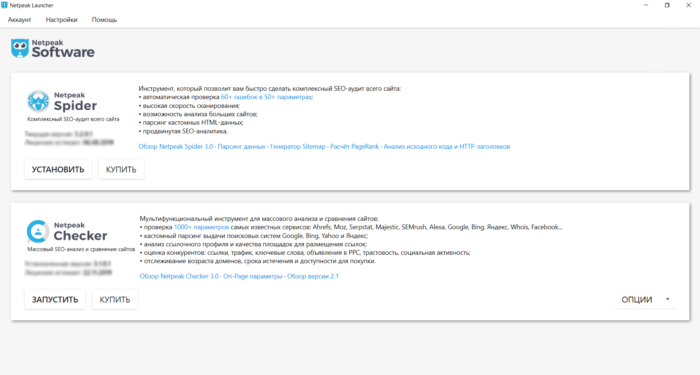Open the 'Обзор версии 2.1' link
This screenshot has height=375, width=700.
tap(313, 276)
